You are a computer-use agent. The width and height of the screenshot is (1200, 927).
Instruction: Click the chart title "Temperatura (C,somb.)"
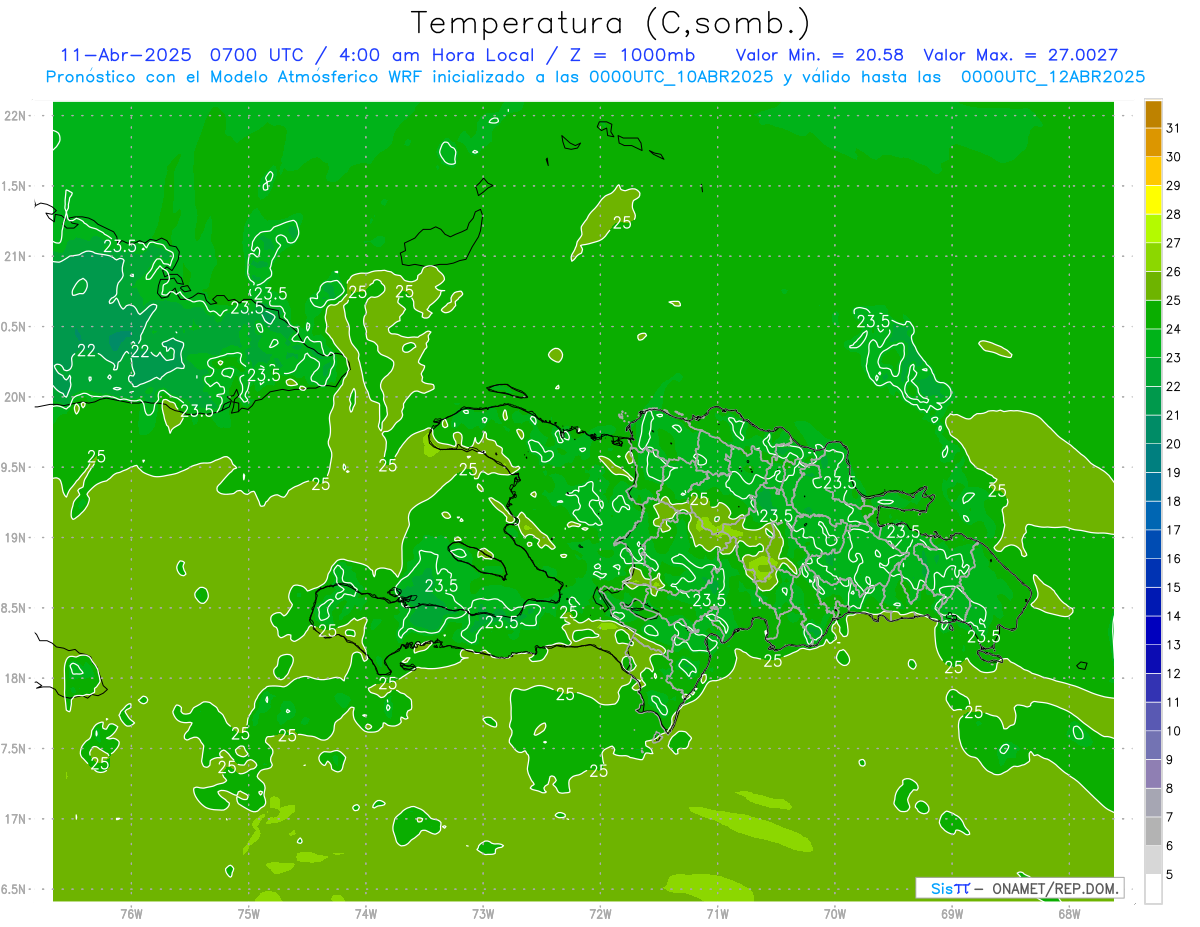point(611,23)
